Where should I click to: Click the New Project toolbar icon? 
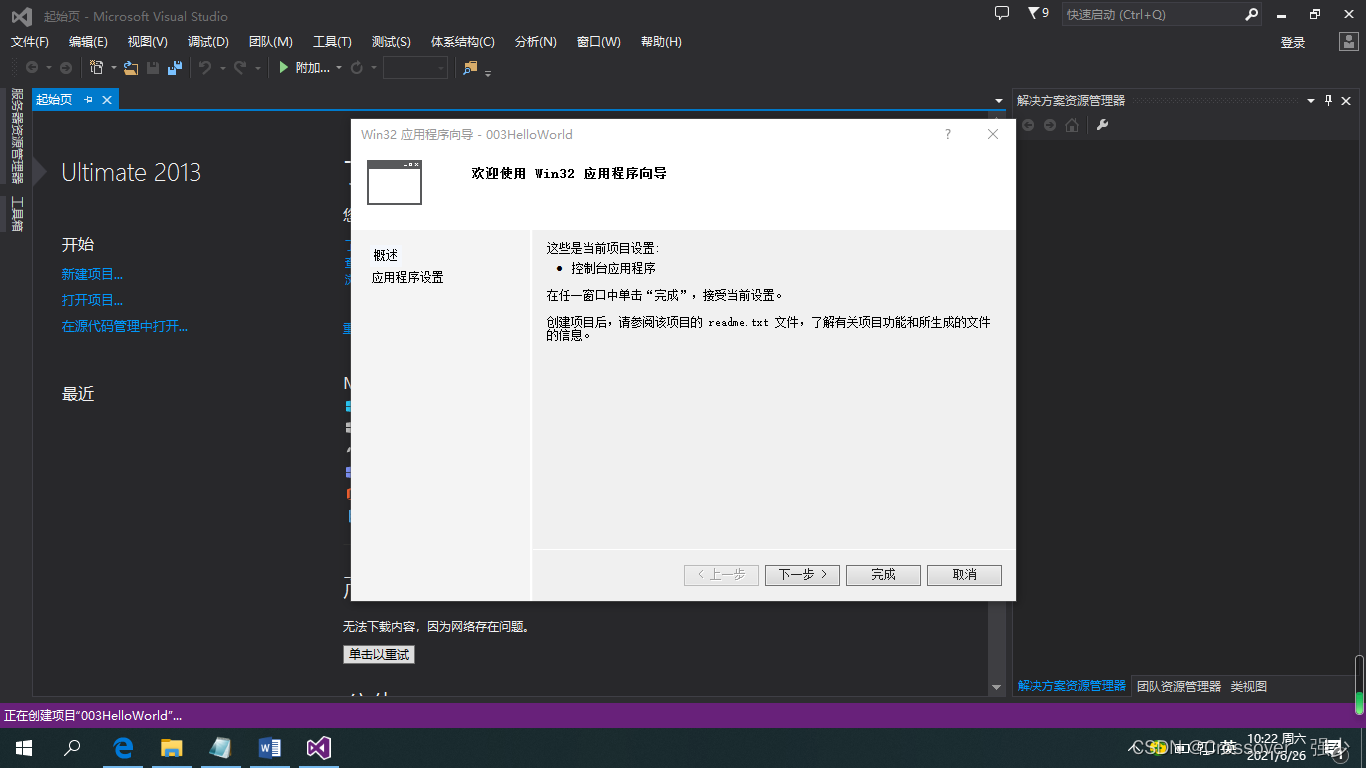pyautogui.click(x=97, y=68)
